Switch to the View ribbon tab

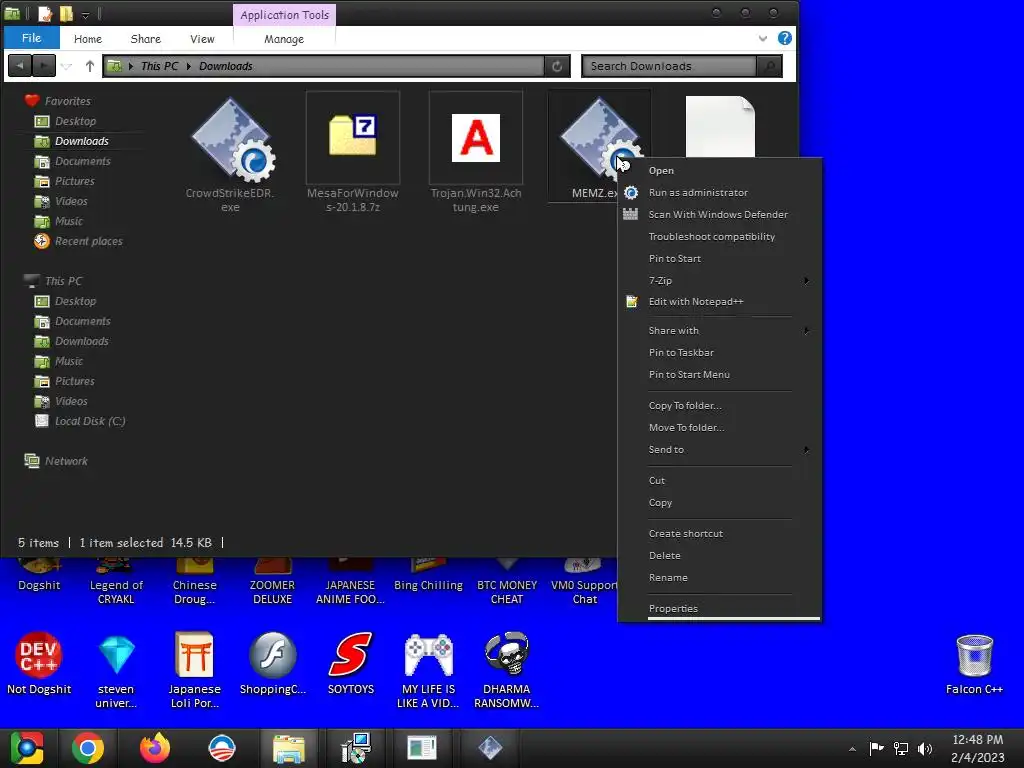202,39
